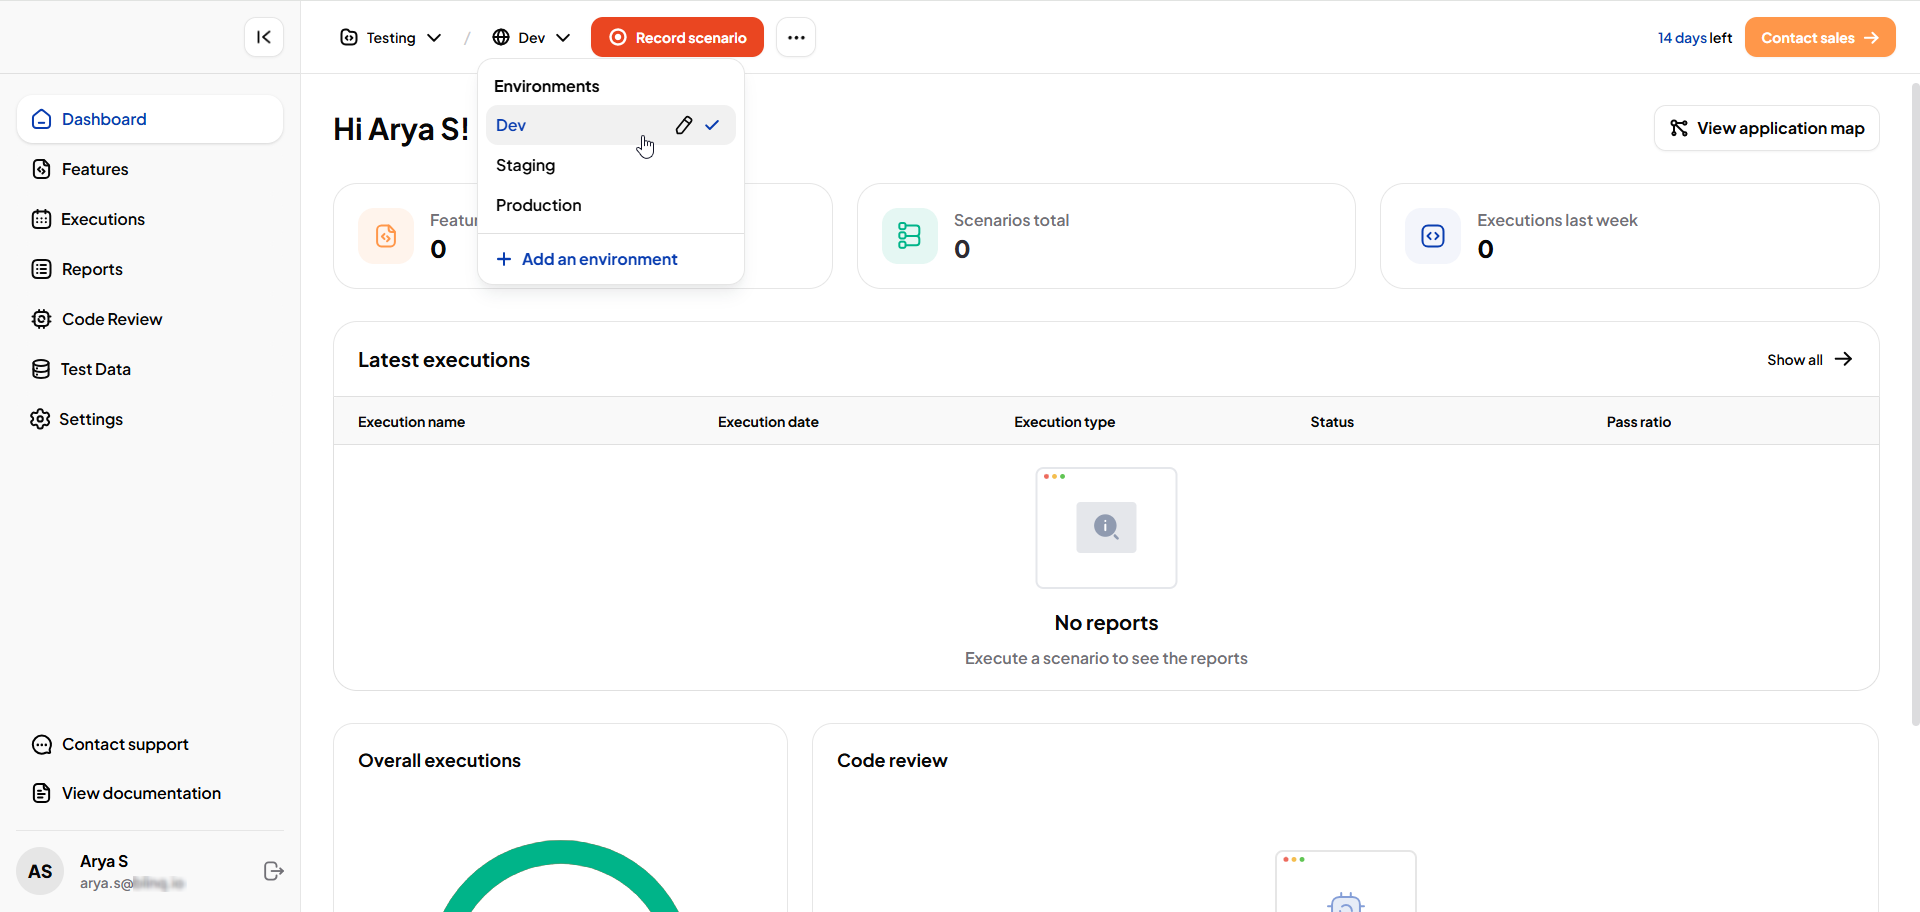Select the Staging environment
The image size is (1920, 912).
point(526,165)
